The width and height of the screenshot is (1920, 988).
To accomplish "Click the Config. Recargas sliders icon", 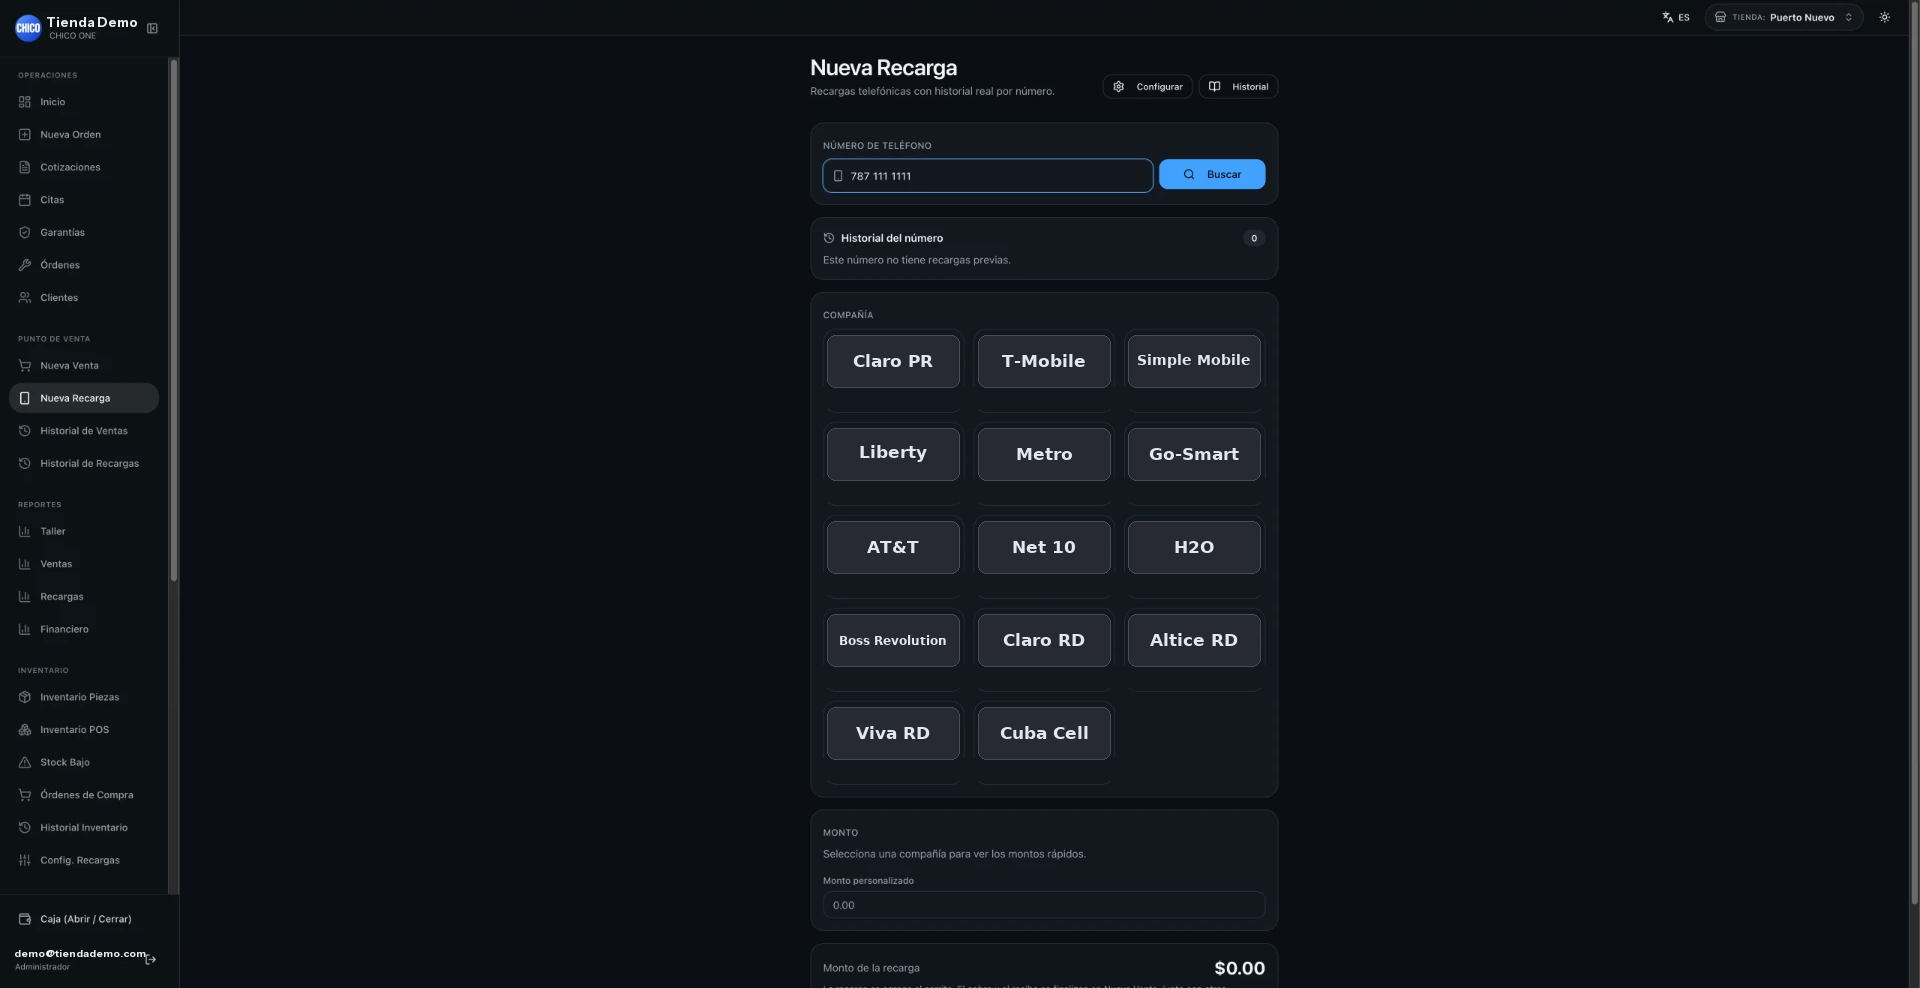I will pyautogui.click(x=25, y=861).
